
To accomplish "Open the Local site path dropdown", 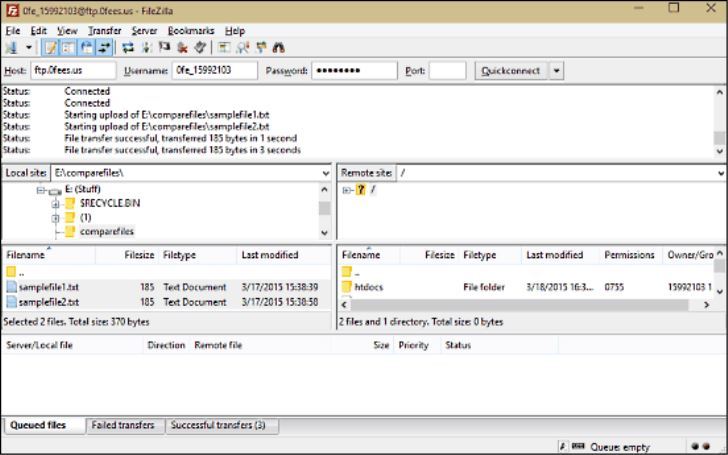I will 325,173.
